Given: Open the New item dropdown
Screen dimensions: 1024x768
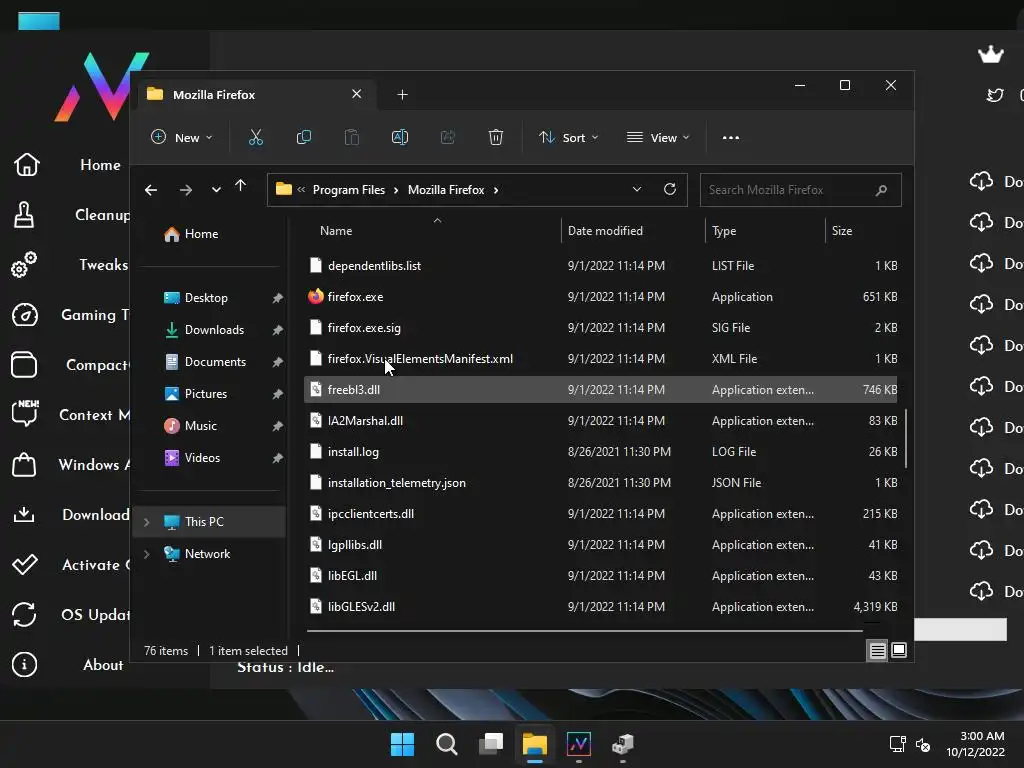Looking at the screenshot, I should pos(182,138).
